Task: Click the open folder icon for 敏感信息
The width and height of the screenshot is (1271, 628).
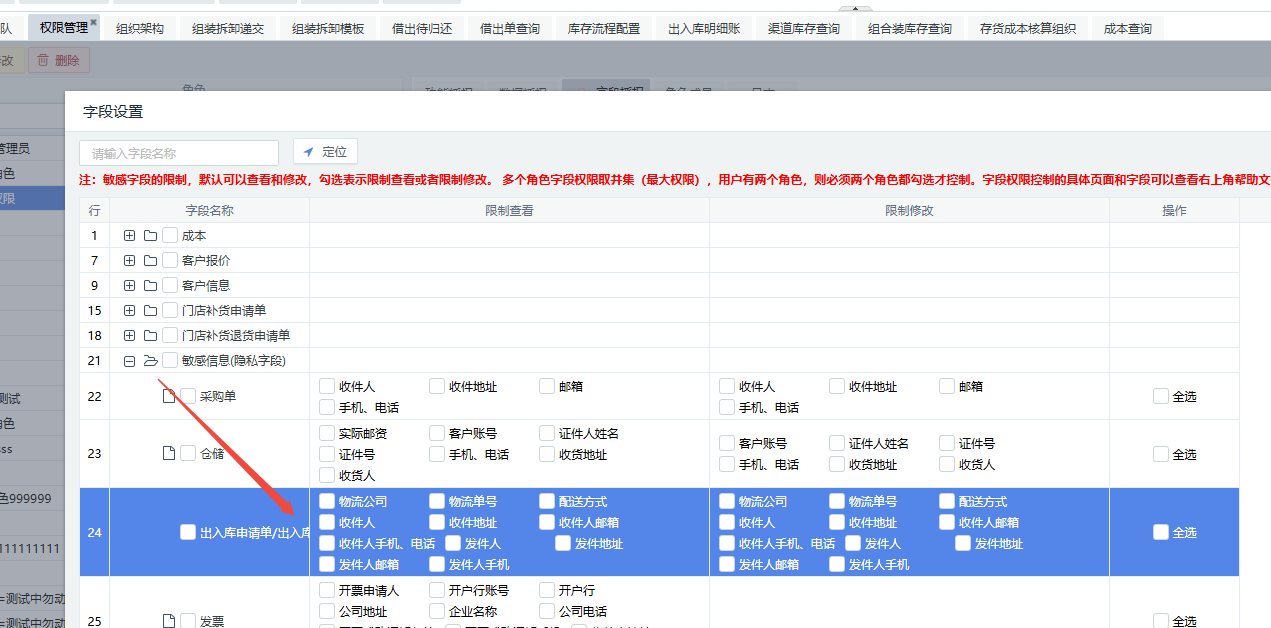Action: click(150, 361)
